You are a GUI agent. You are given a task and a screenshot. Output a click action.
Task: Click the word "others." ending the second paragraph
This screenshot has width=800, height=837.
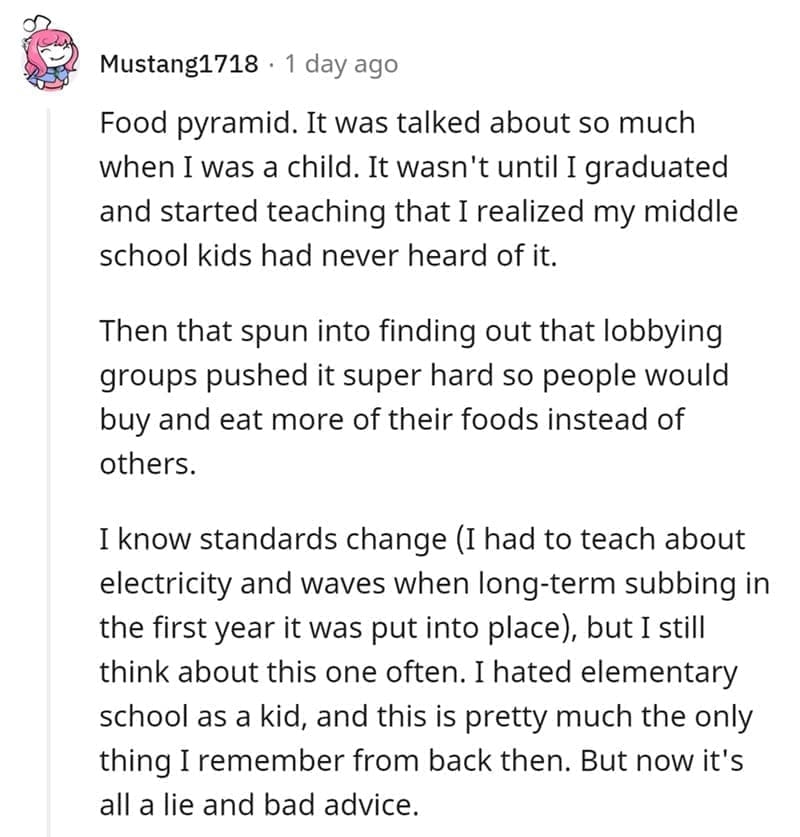coord(146,463)
